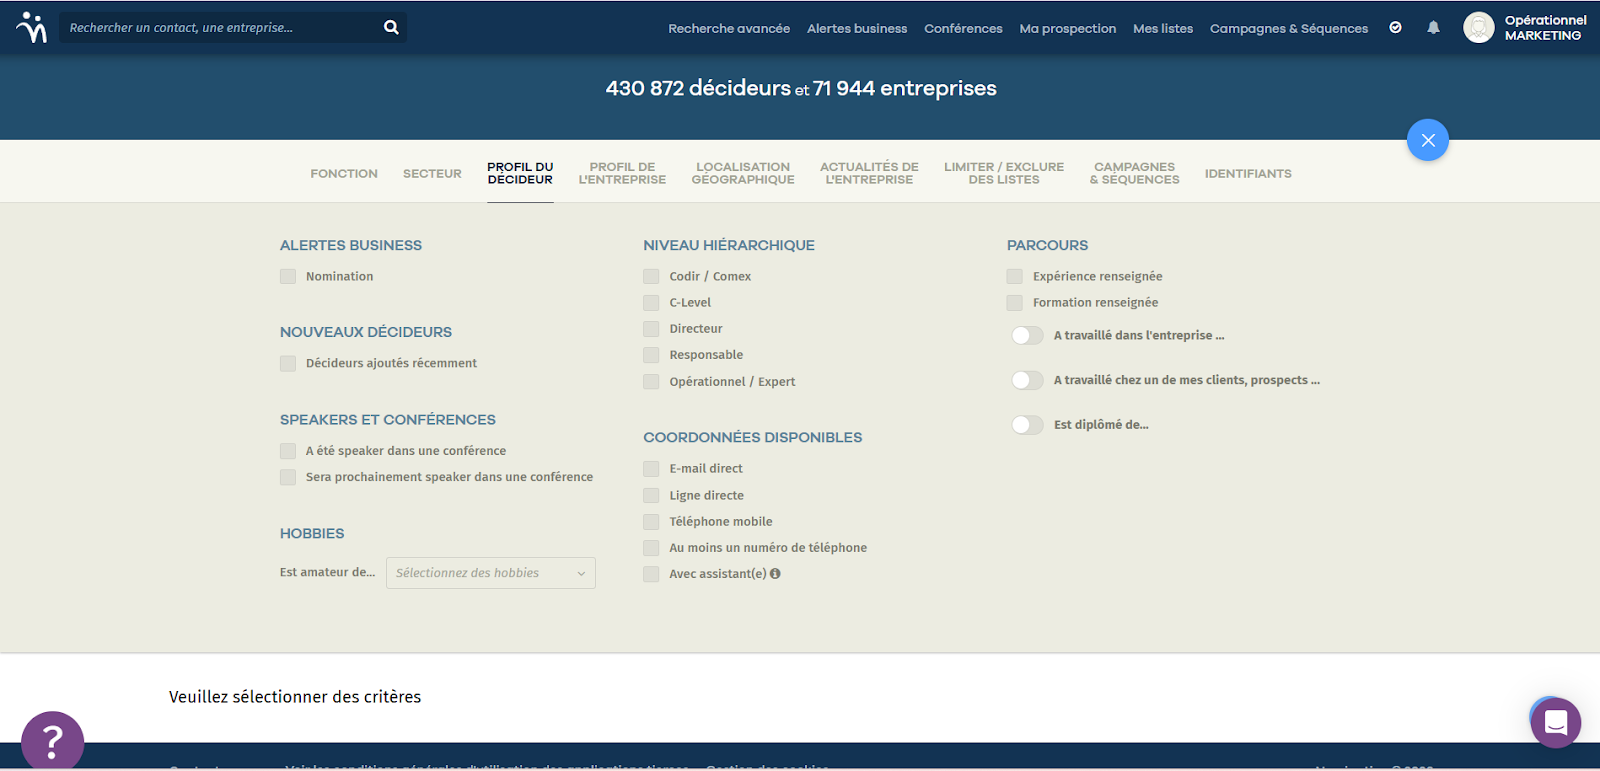Open the Sélectionnez des hobbies dropdown

coord(491,573)
